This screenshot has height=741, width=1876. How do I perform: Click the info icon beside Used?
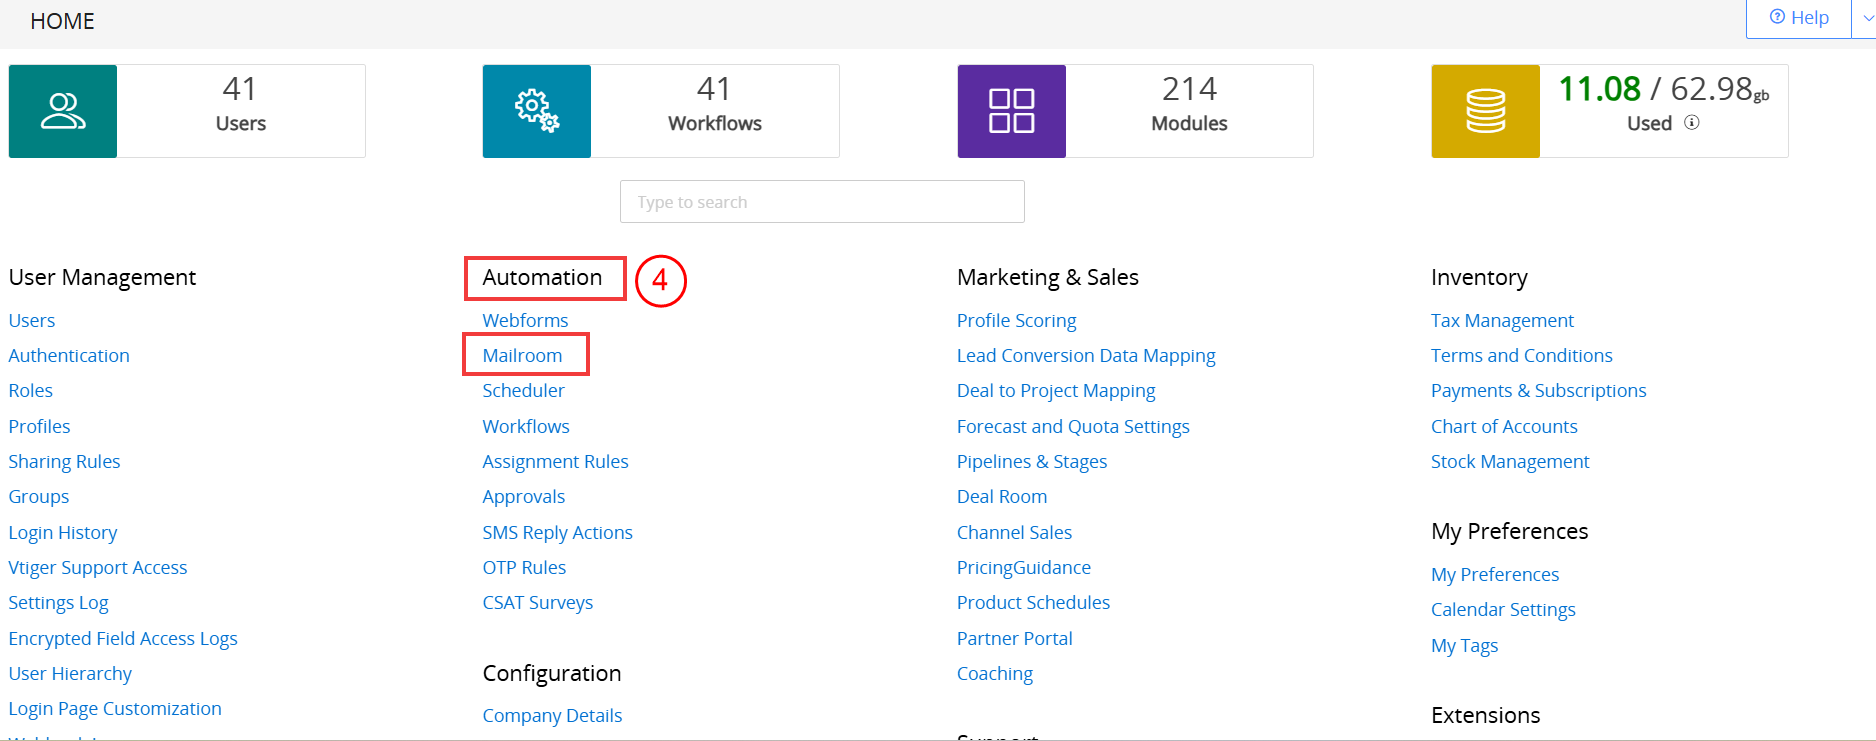pos(1692,123)
